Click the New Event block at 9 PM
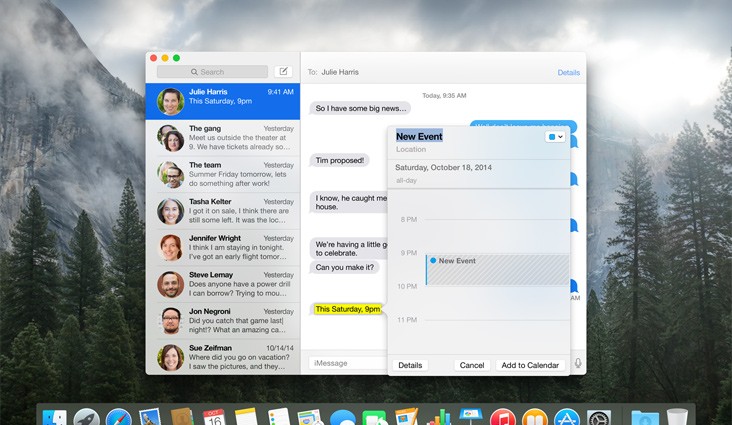 497,269
